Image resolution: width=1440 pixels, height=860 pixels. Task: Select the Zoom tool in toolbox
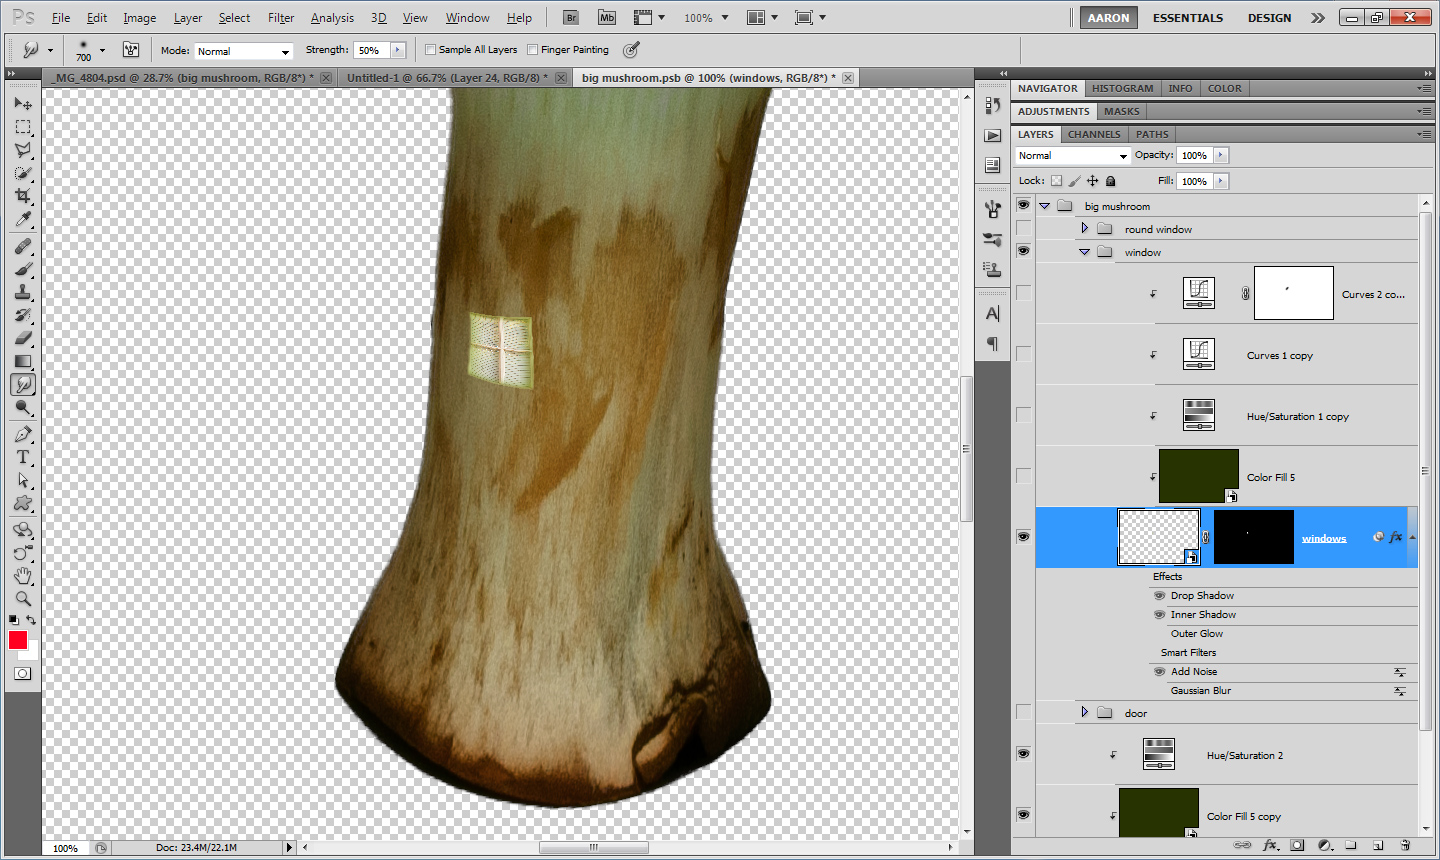23,599
